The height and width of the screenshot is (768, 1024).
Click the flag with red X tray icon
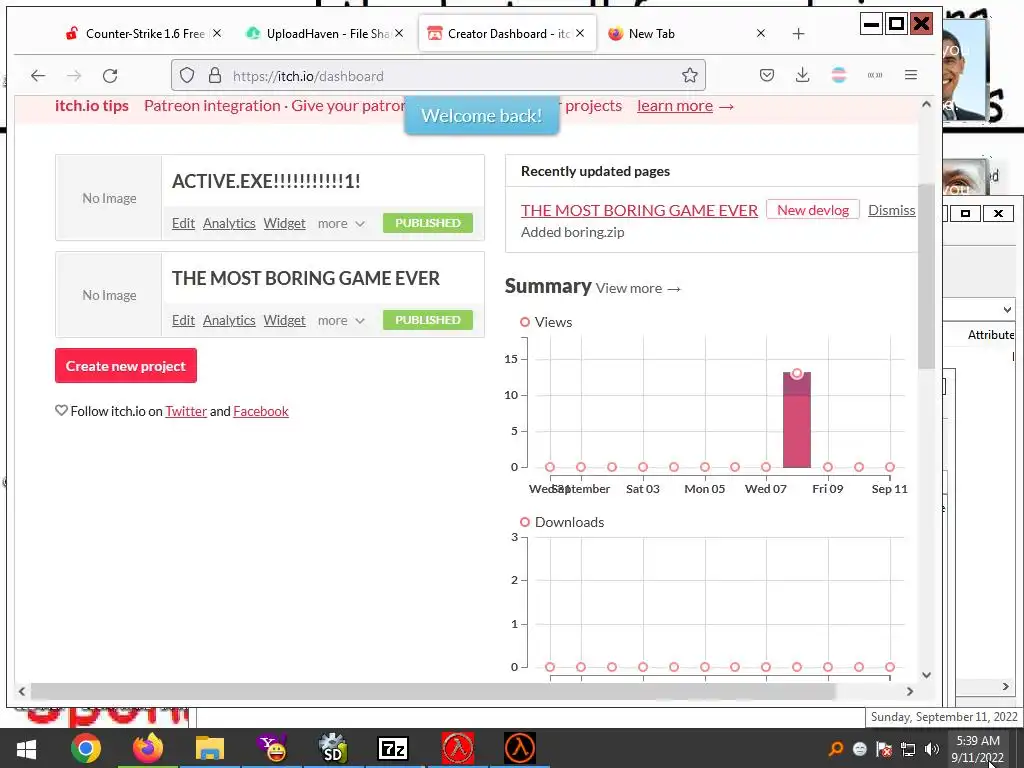pyautogui.click(x=884, y=749)
